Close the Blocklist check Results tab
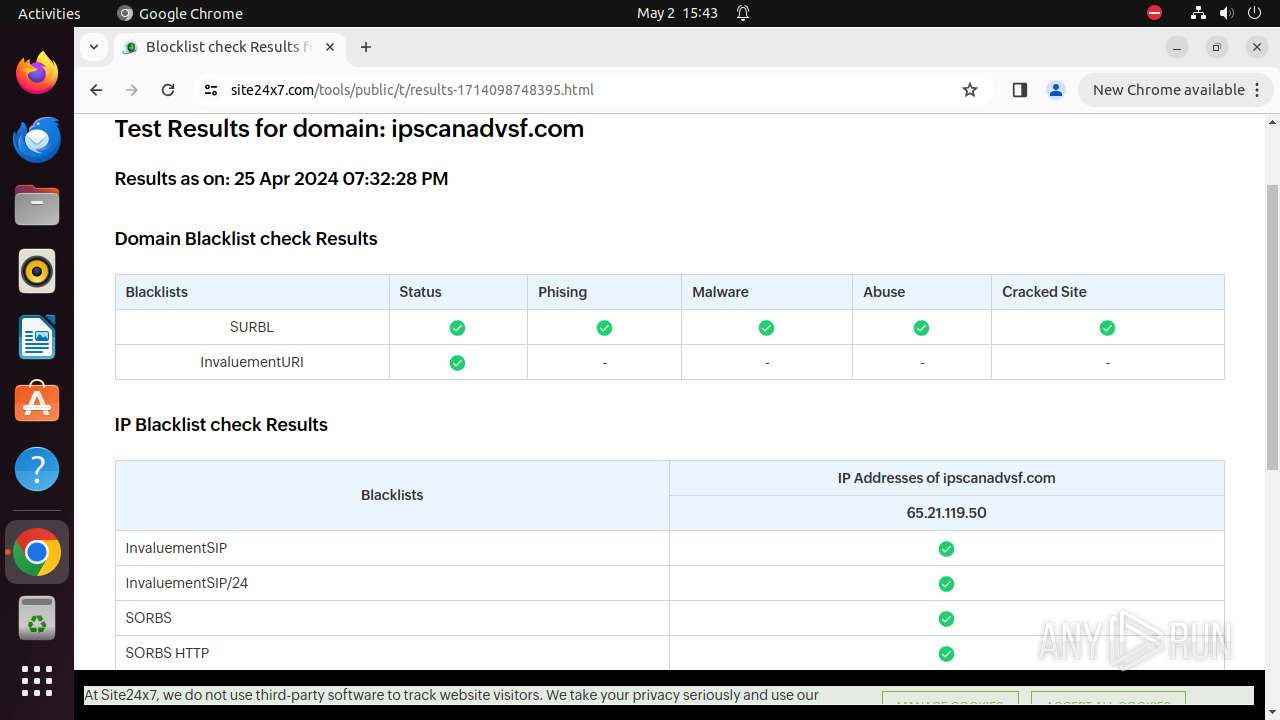Screen dimensions: 1280x720 [330, 47]
